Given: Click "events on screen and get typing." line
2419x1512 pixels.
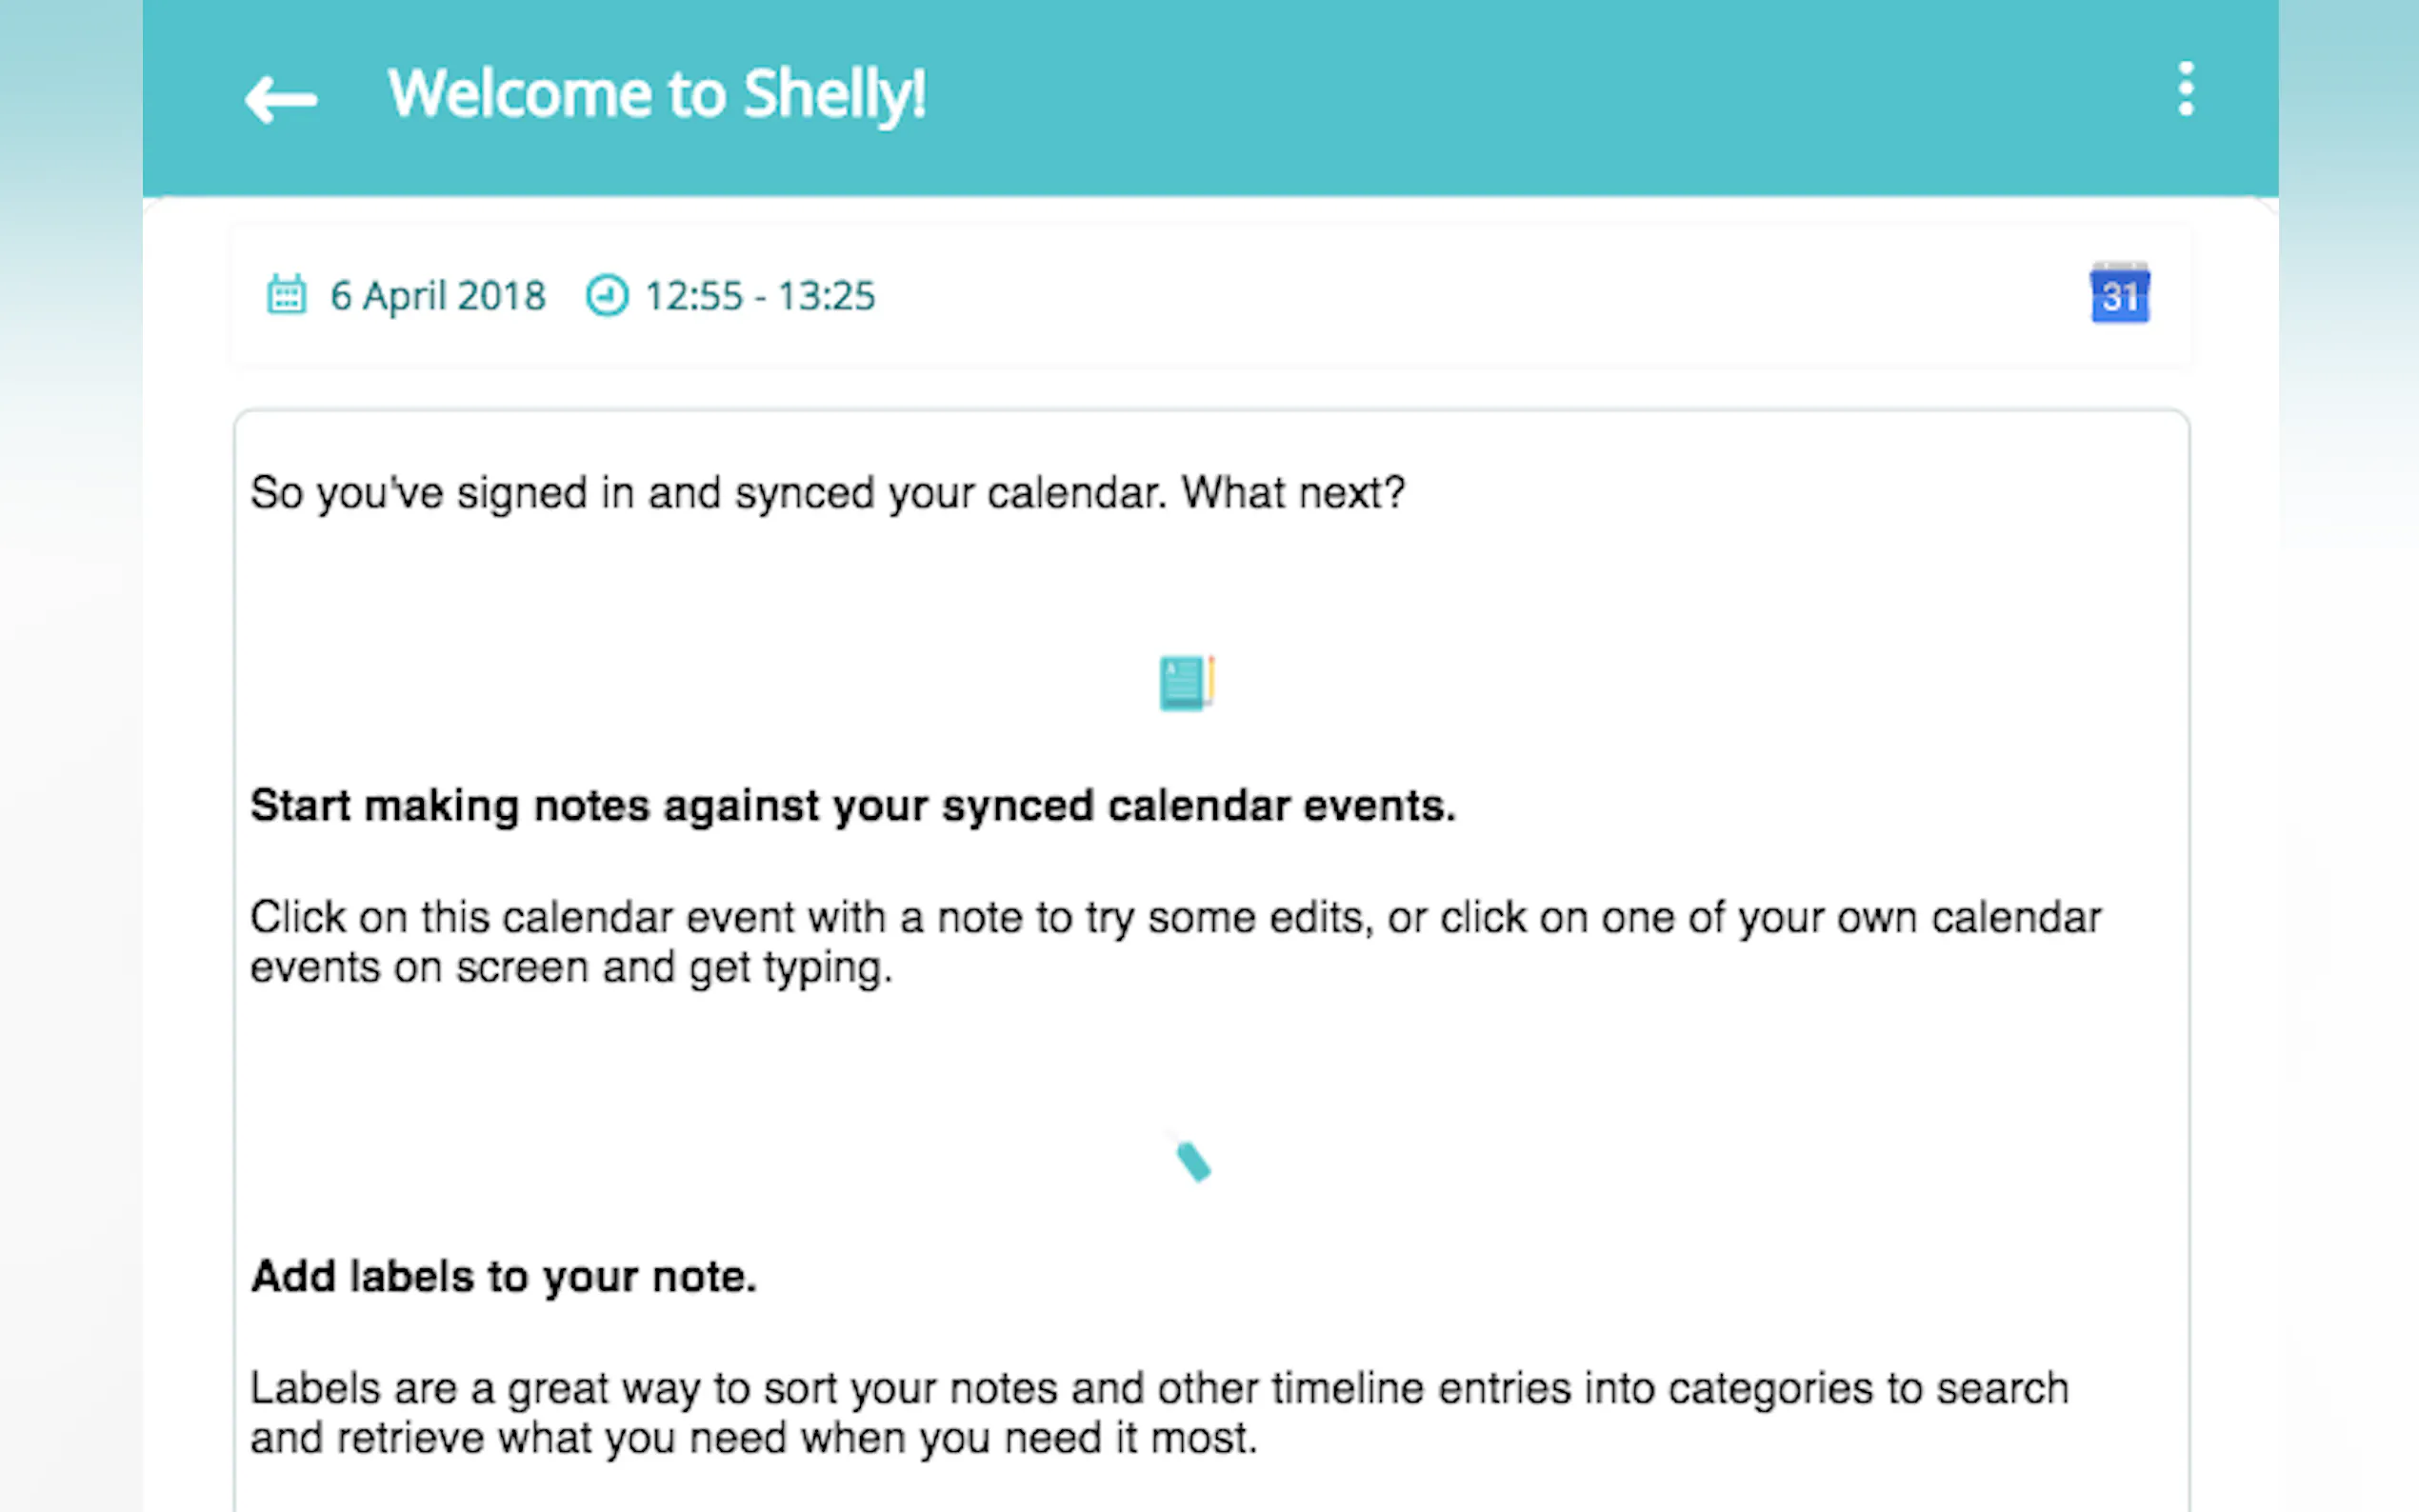Looking at the screenshot, I should point(570,968).
